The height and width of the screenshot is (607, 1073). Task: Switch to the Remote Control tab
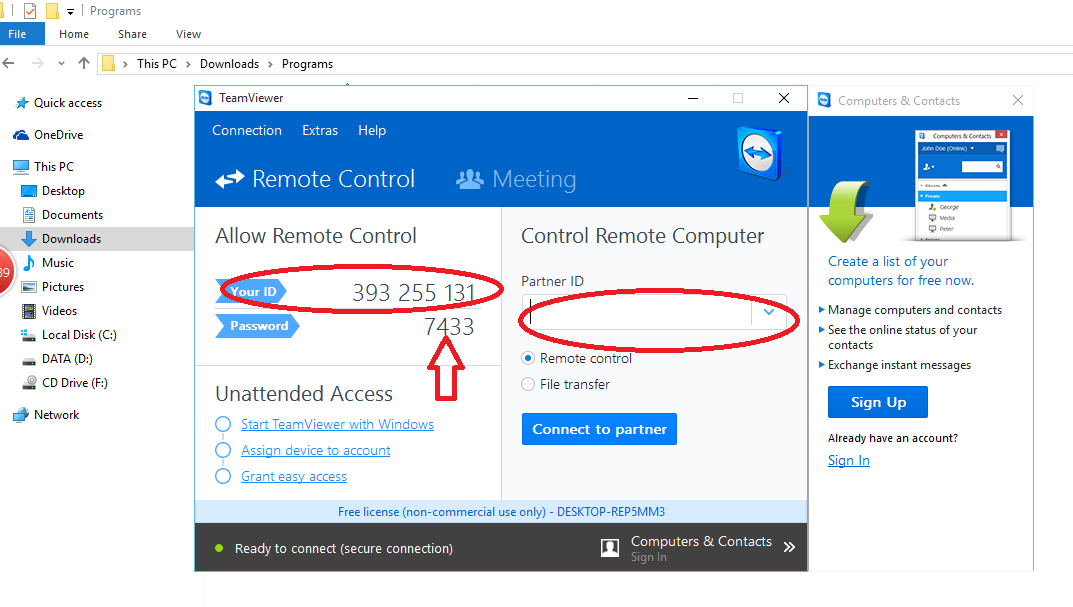tap(315, 179)
